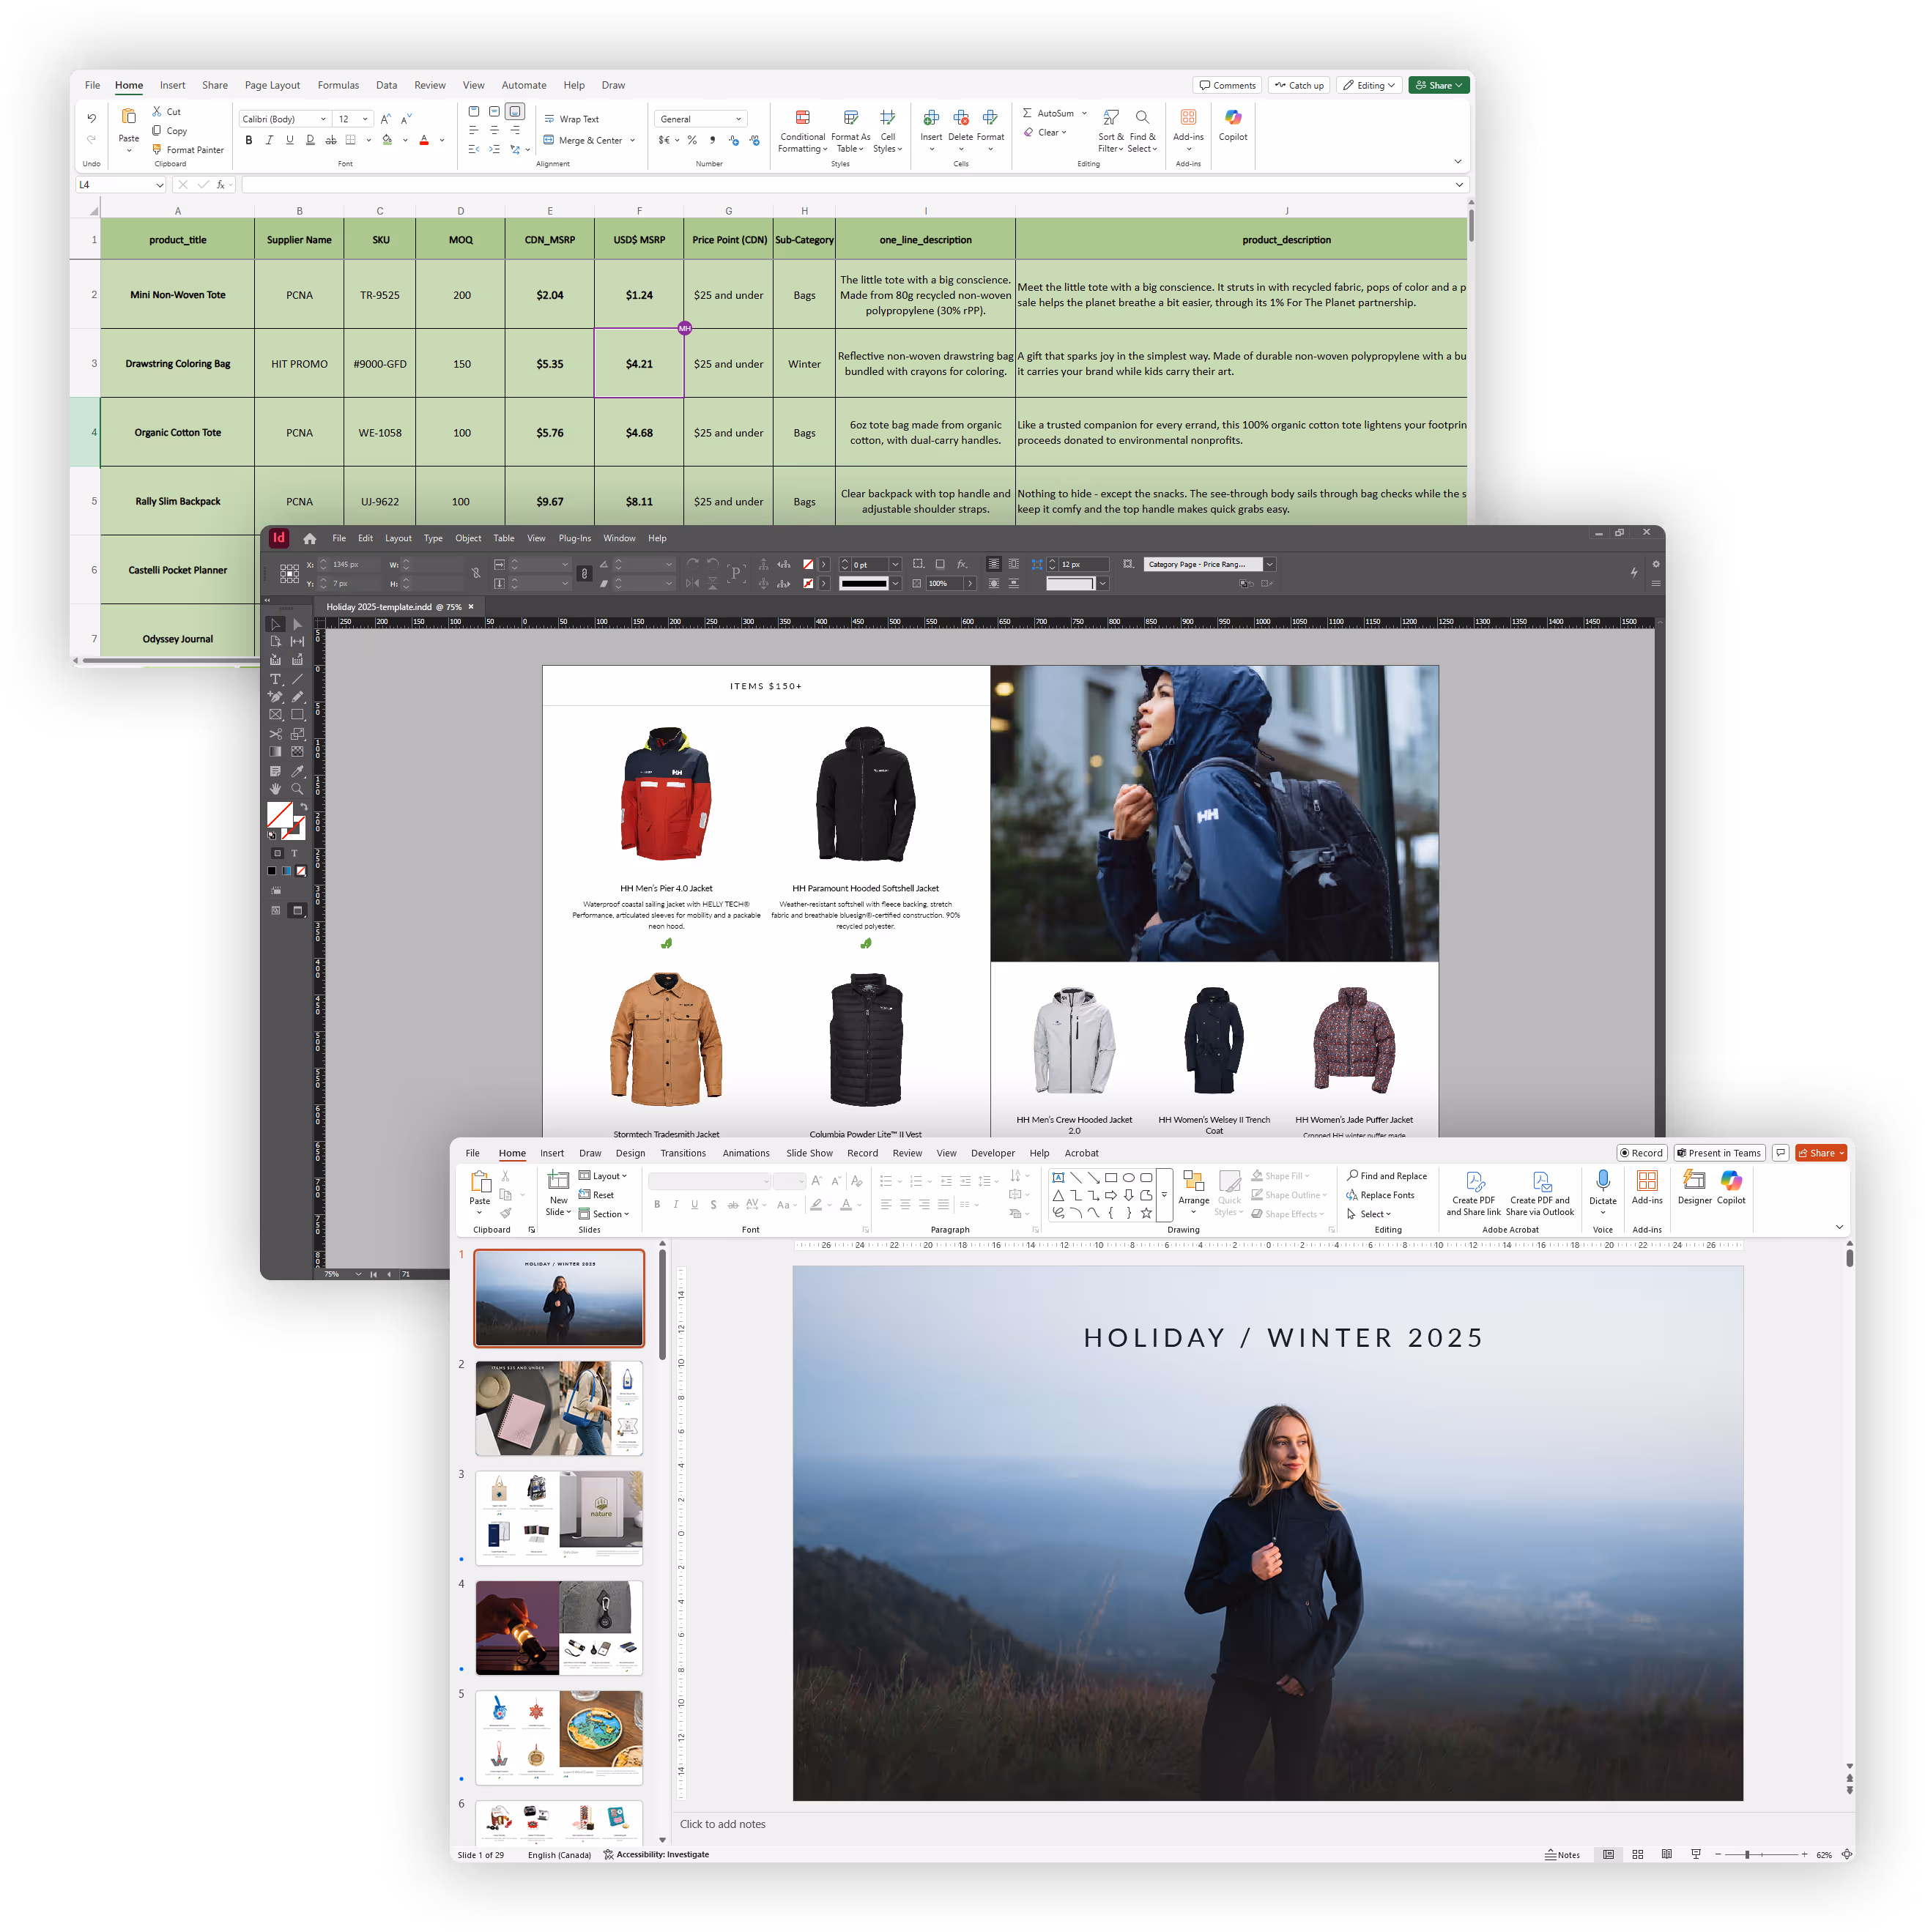
Task: Click the InDesign fill color swatch
Action: click(x=279, y=814)
